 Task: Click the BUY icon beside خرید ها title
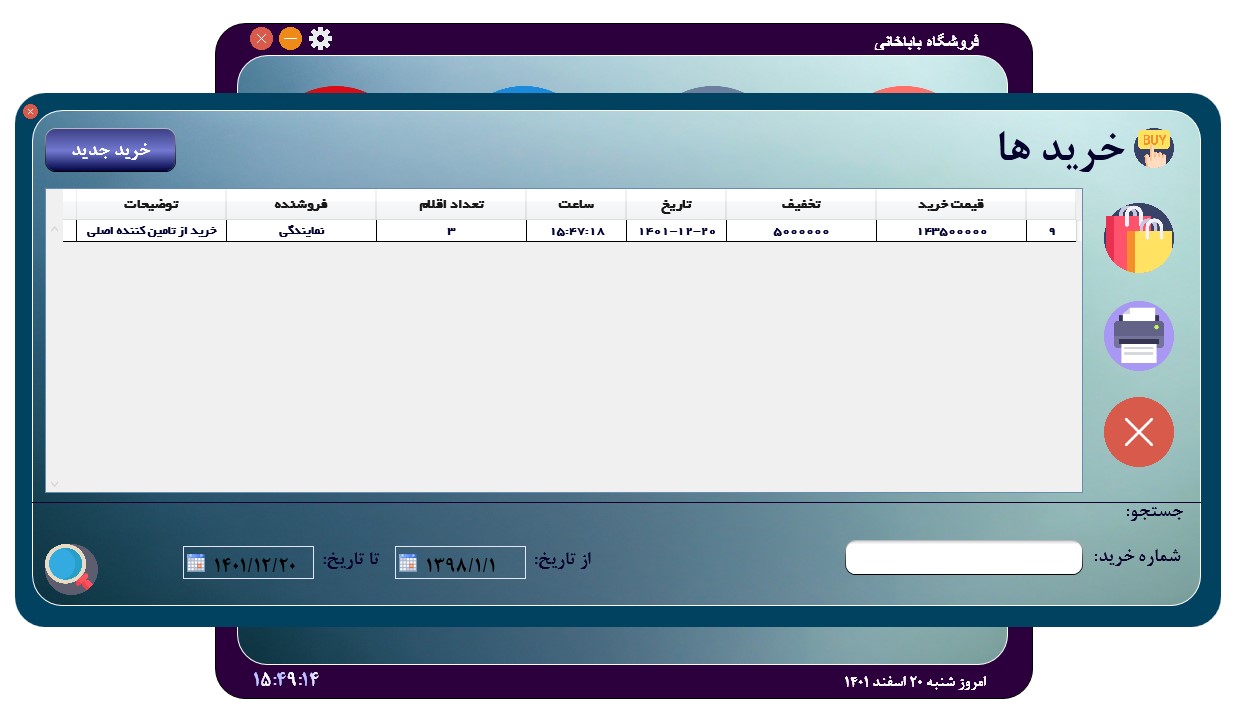point(1154,148)
